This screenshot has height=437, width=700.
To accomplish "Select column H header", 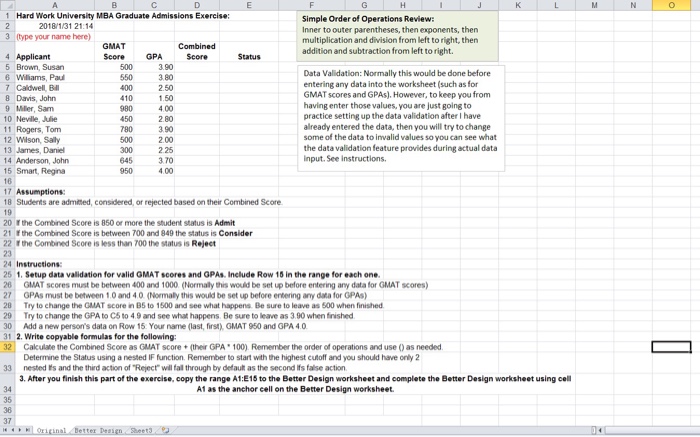I will pos(403,5).
